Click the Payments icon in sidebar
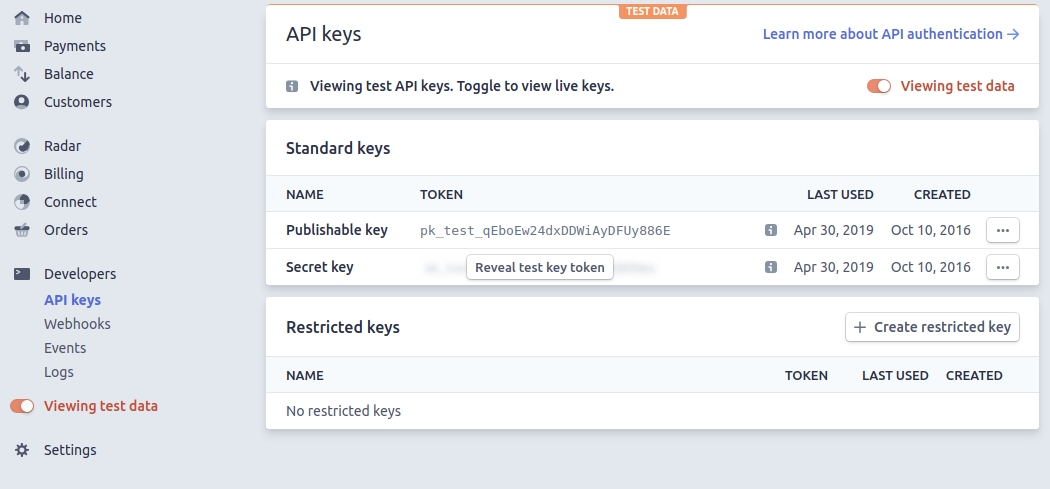Screen dimensions: 1050x489 click(x=22, y=46)
